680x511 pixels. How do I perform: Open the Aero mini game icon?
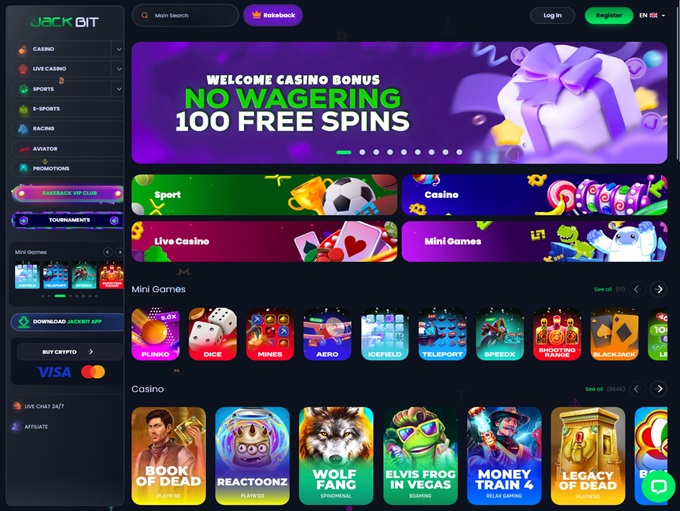coord(327,334)
